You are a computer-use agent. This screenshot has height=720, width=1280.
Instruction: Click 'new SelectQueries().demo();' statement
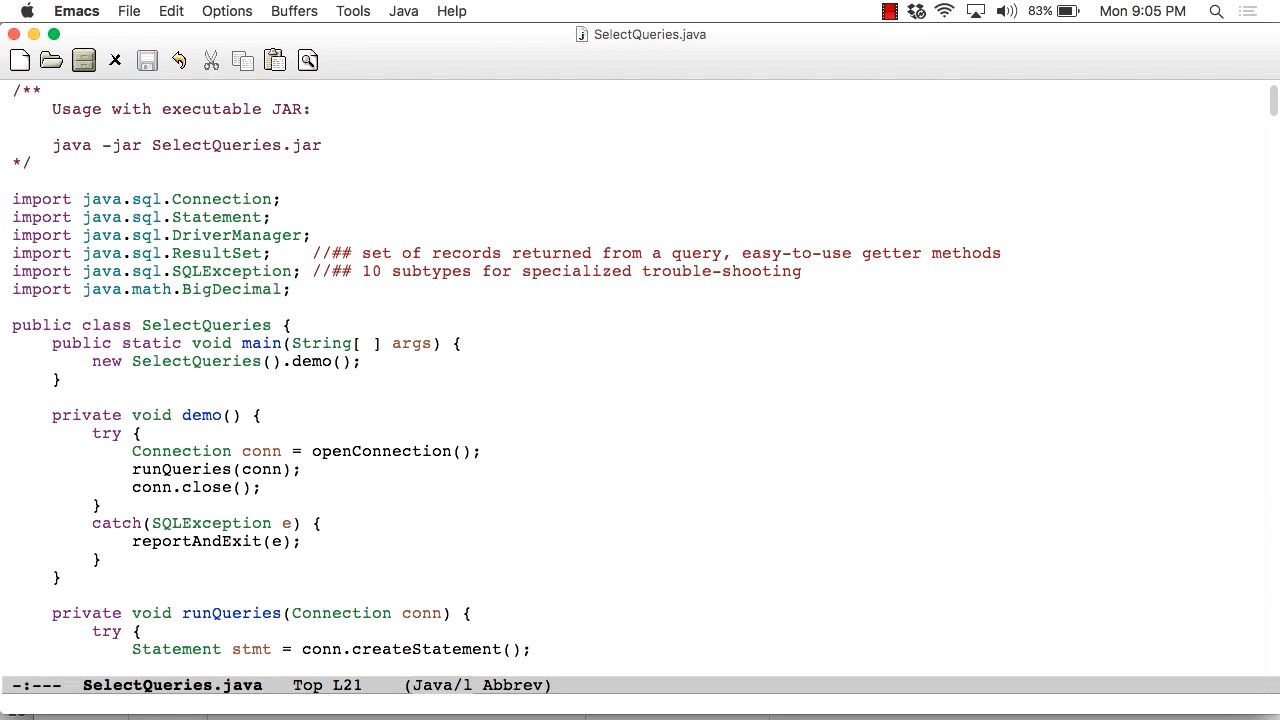click(x=226, y=361)
